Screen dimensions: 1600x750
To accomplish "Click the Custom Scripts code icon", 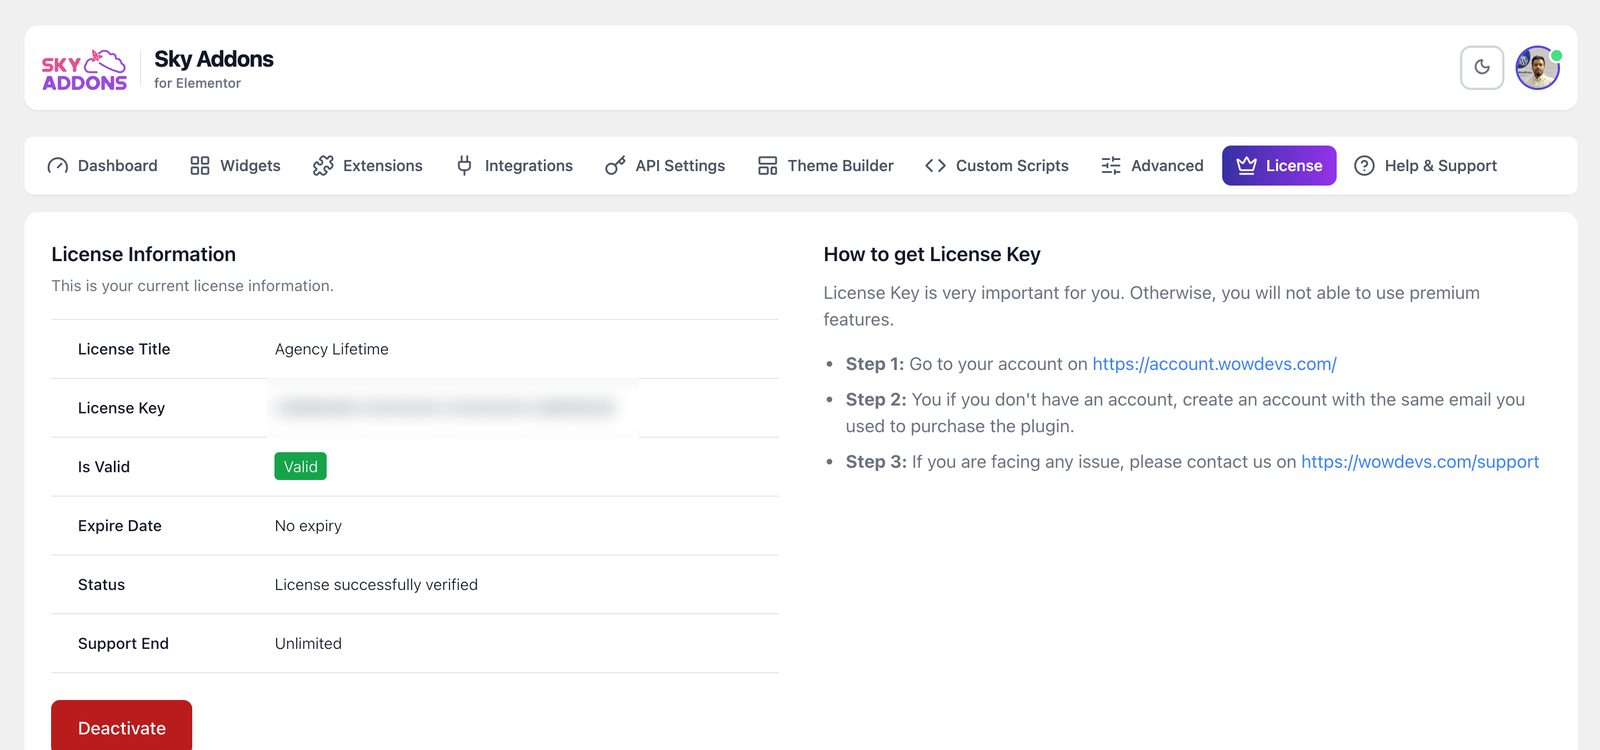I will 935,166.
